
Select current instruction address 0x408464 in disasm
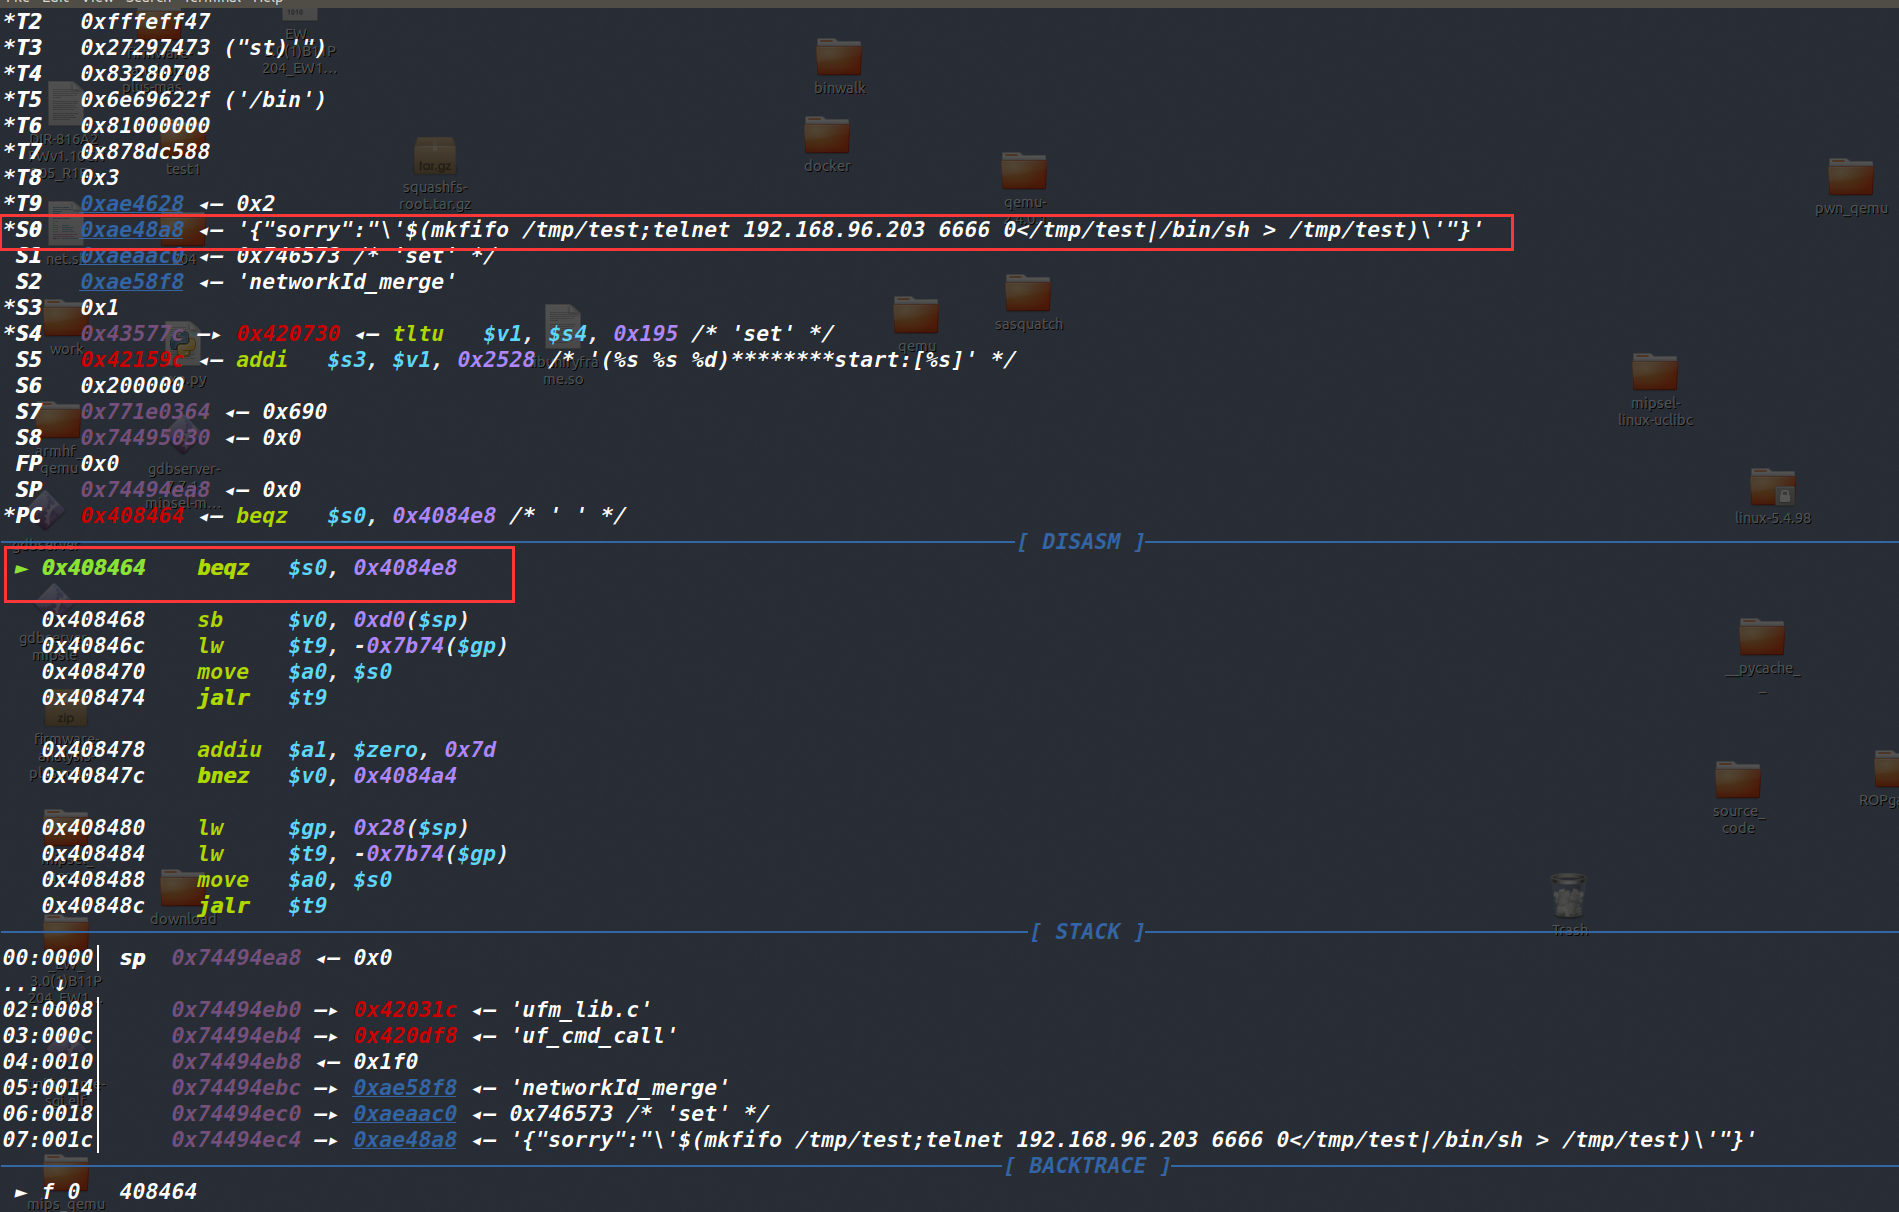tap(93, 568)
